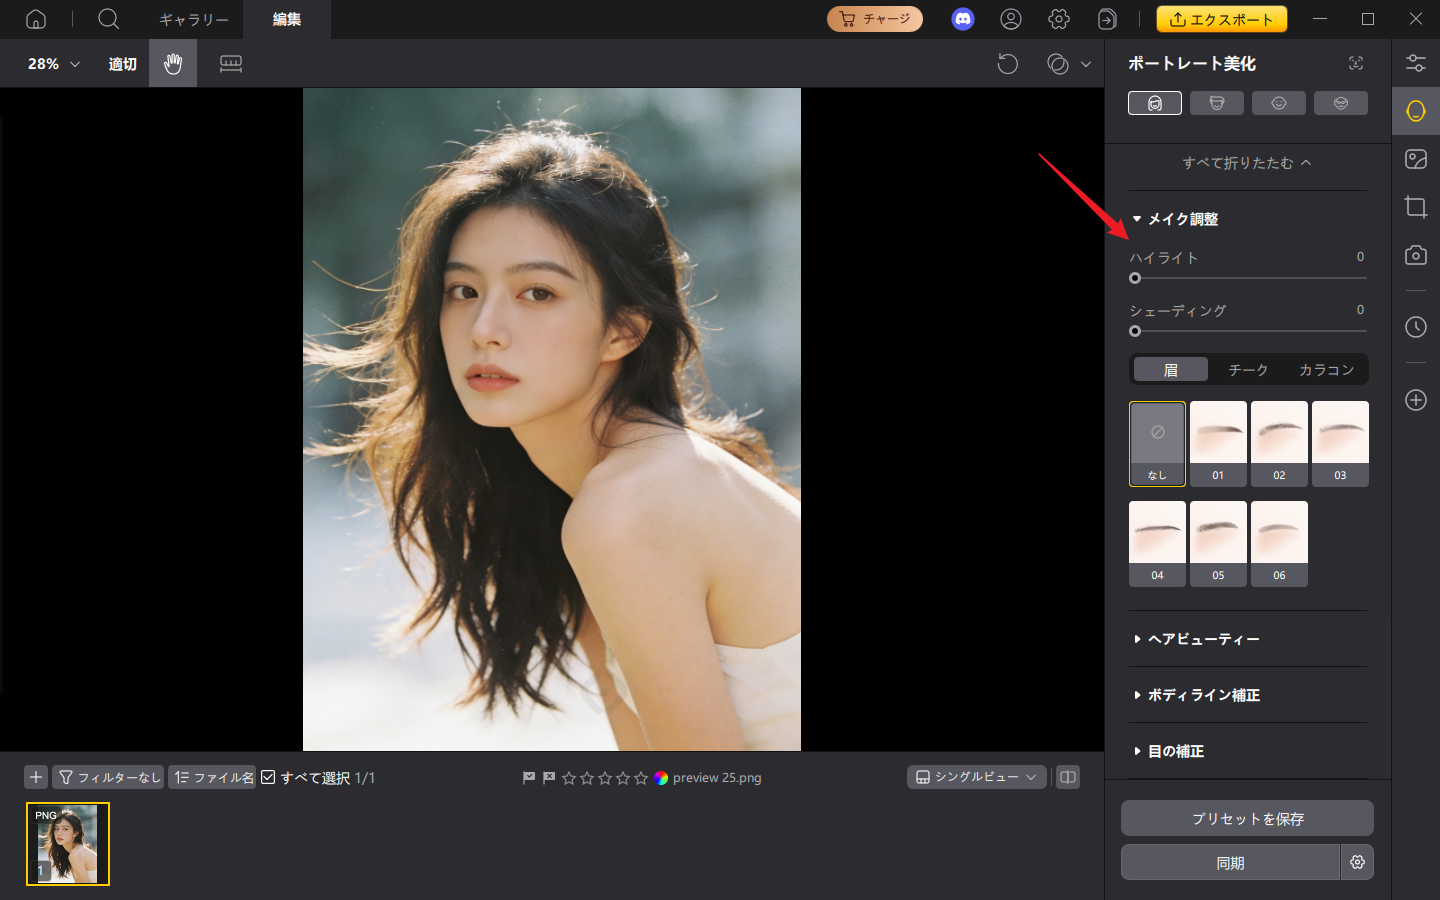Select the camera icon in the right sidebar
The image size is (1440, 900).
click(x=1416, y=255)
